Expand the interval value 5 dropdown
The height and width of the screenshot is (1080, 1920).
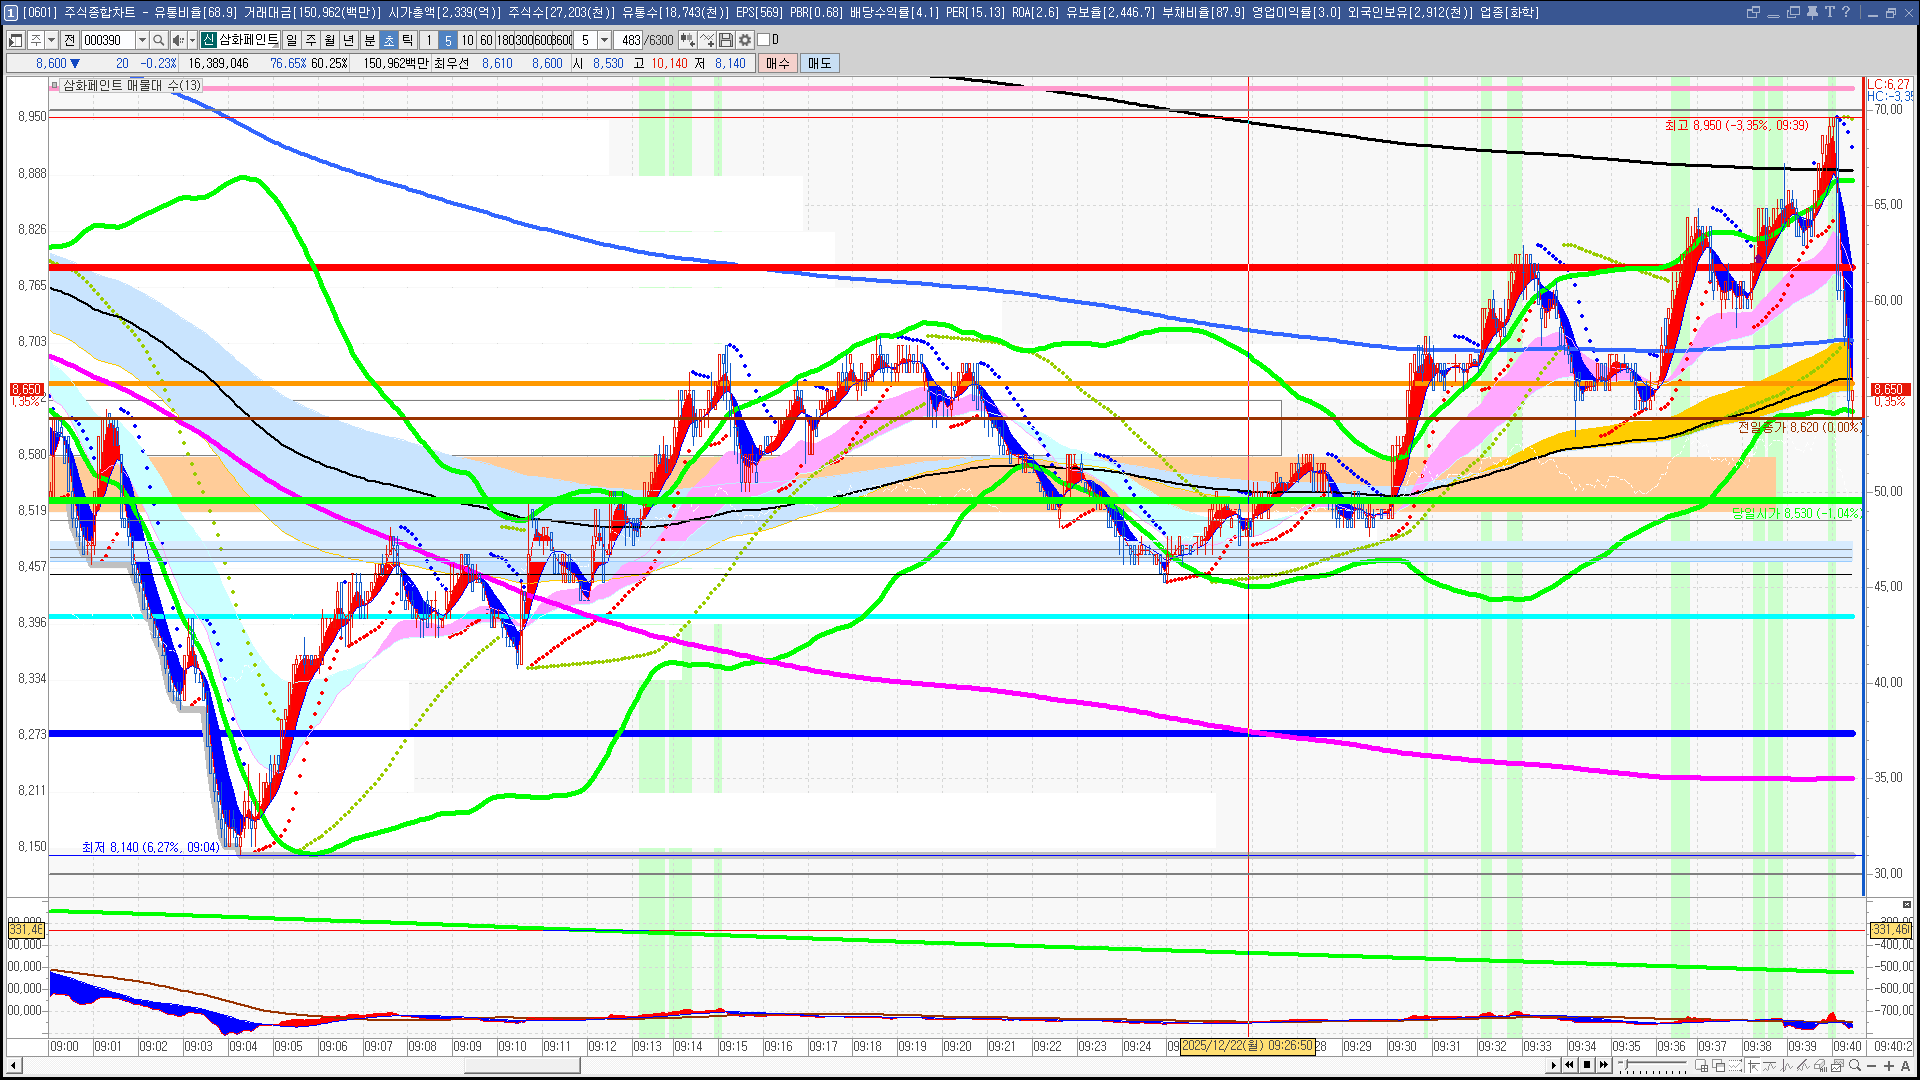604,40
